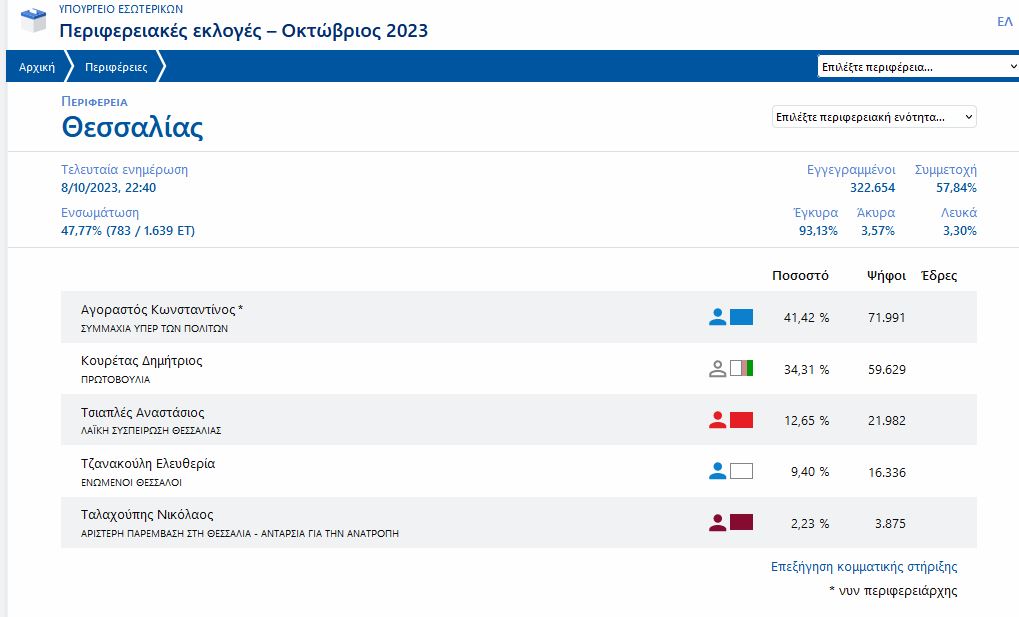The height and width of the screenshot is (617, 1019).
Task: Select Περιφέρειες in the navigation bar
Action: tap(116, 67)
